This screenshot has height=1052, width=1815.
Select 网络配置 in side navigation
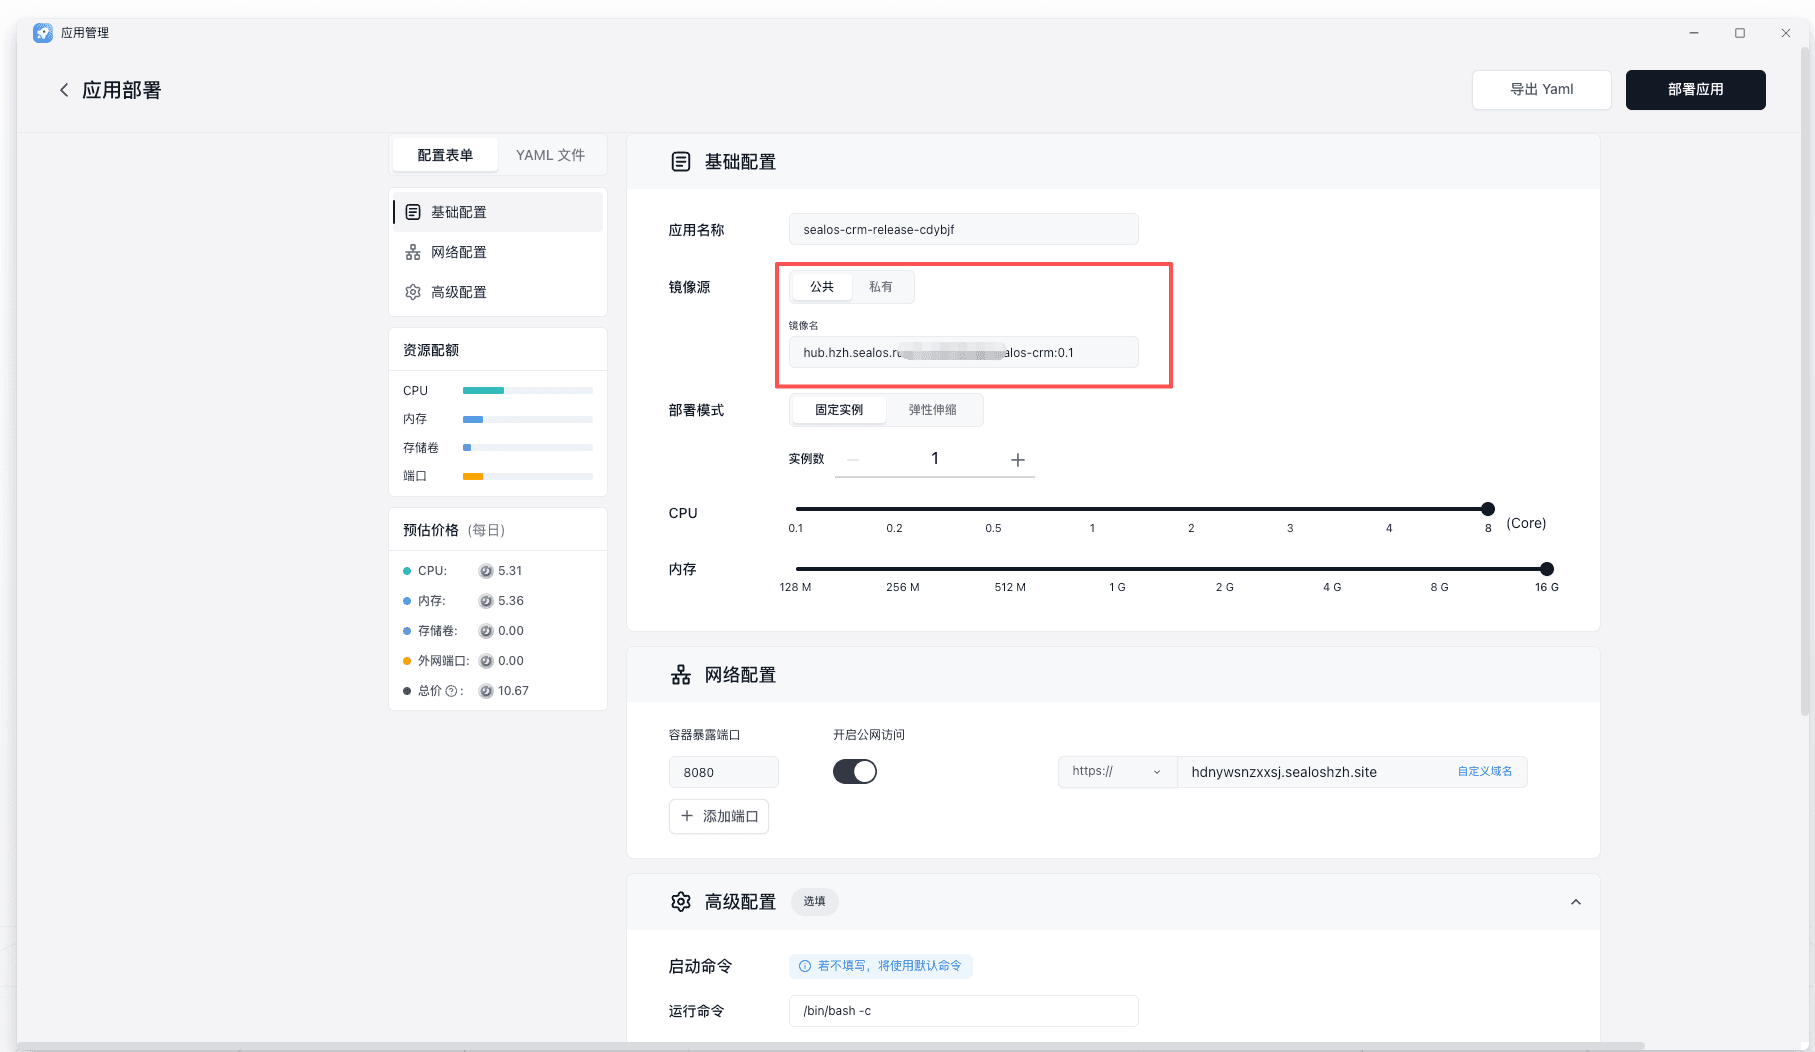(498, 252)
